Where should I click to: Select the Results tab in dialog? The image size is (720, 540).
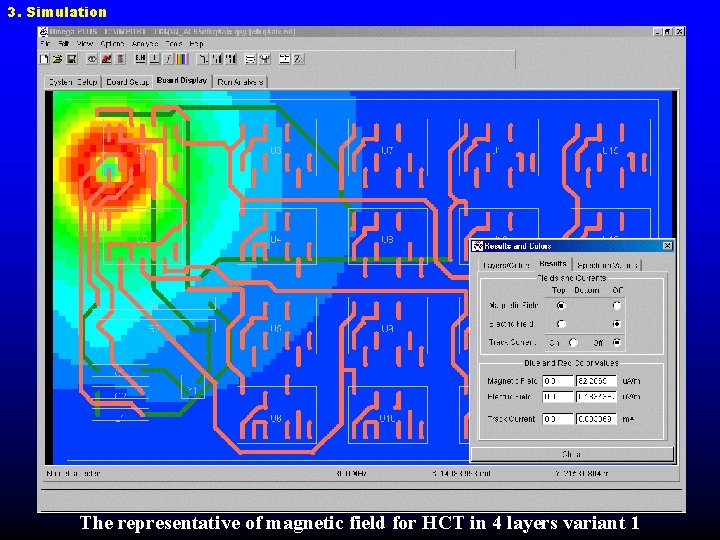(x=552, y=264)
